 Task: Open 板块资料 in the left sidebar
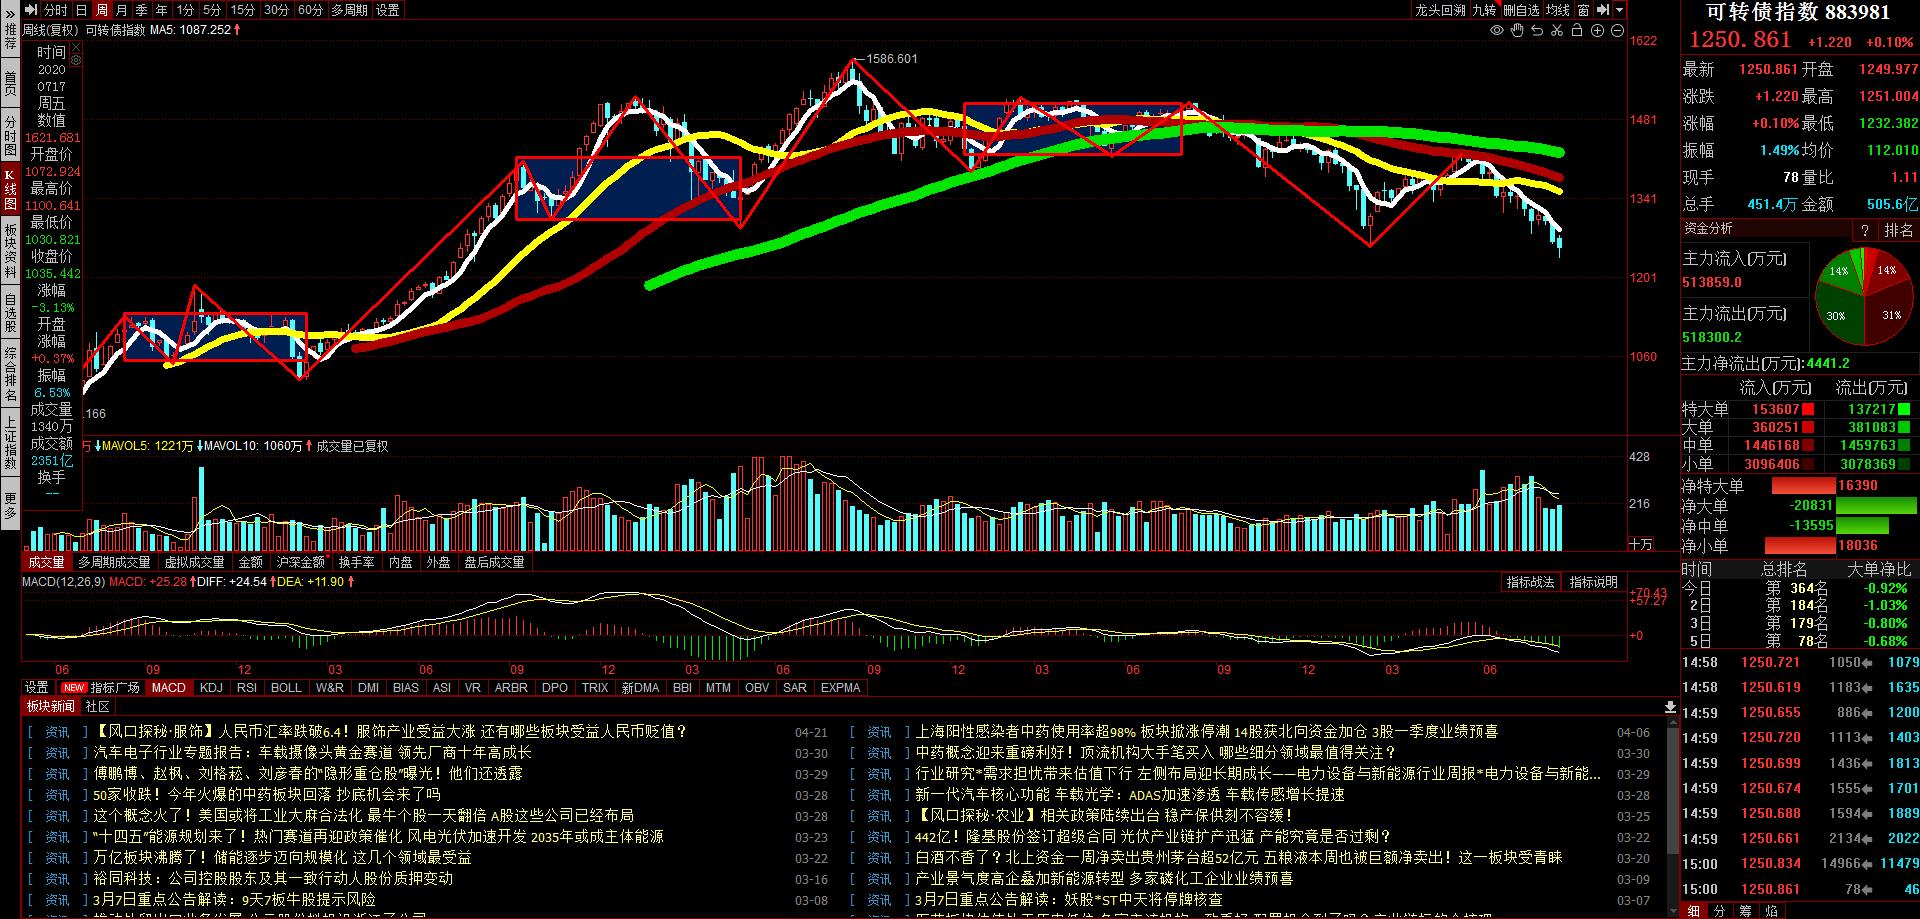tap(10, 251)
